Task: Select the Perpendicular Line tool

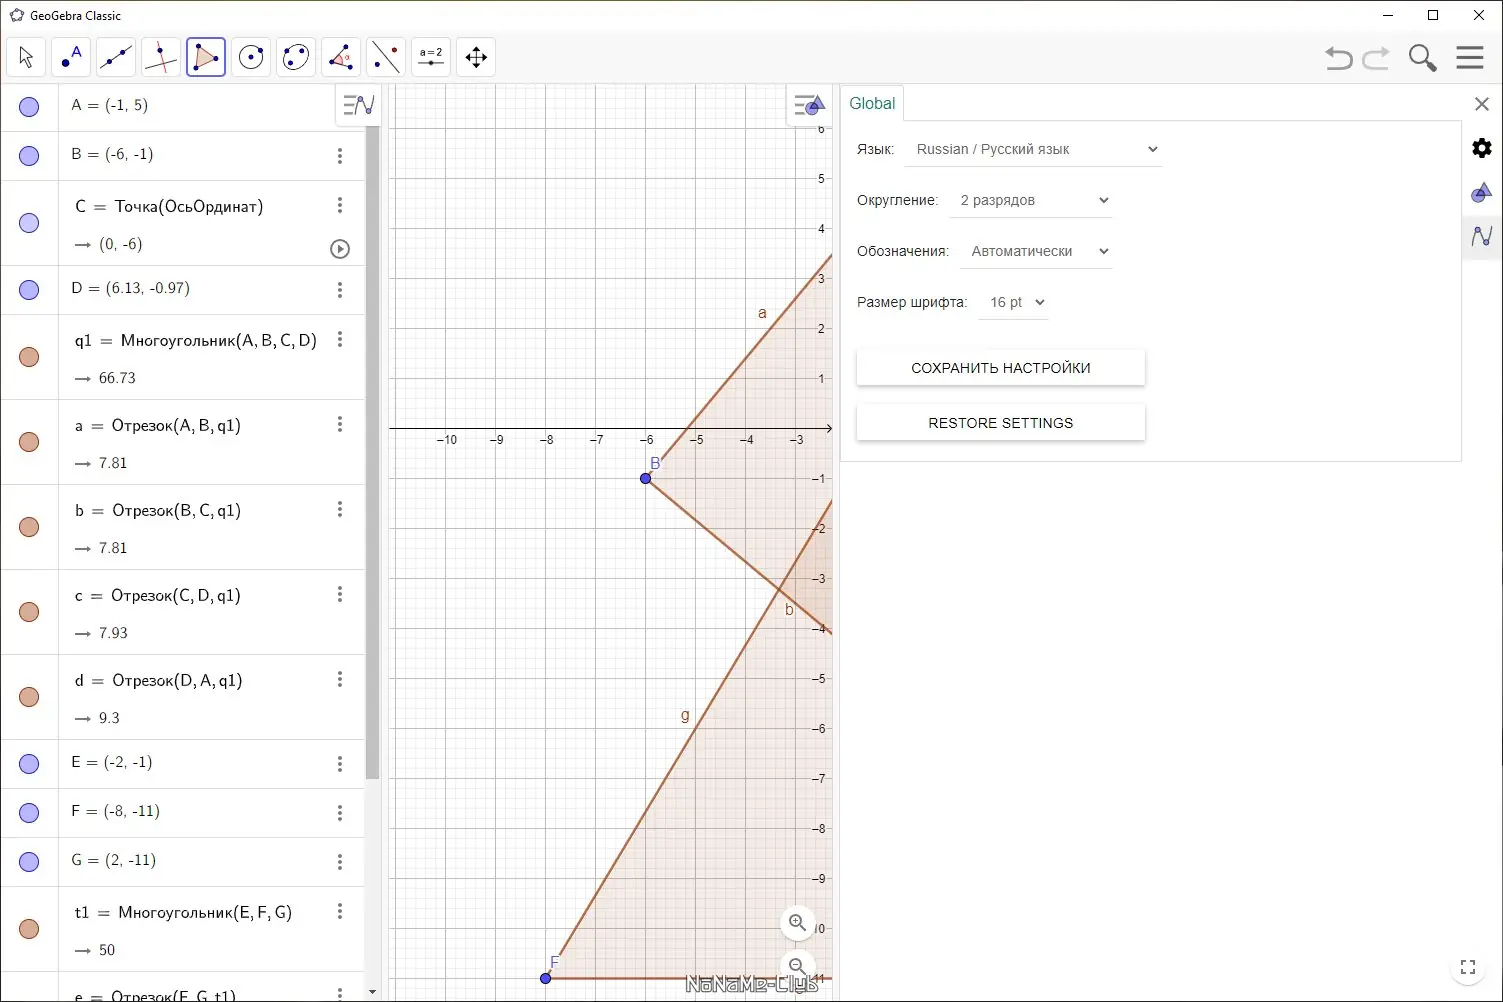Action: 161,57
